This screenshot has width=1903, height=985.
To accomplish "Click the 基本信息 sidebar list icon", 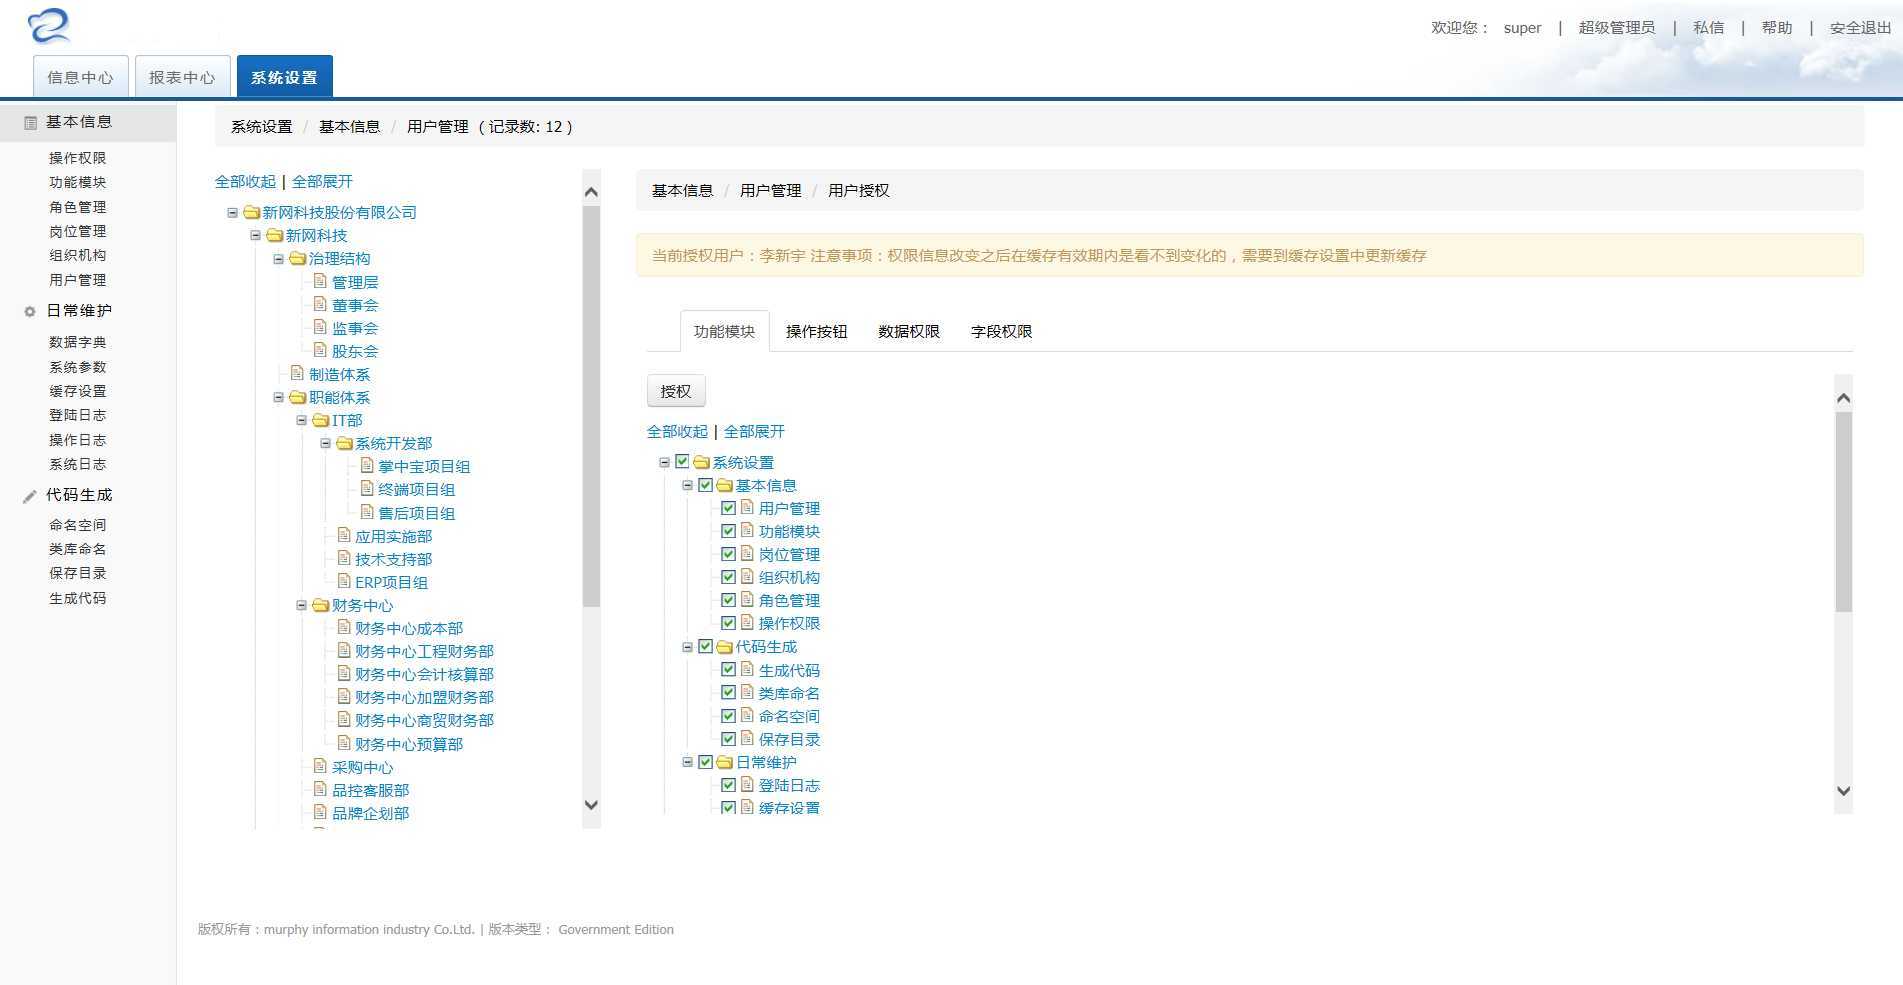I will [x=30, y=123].
